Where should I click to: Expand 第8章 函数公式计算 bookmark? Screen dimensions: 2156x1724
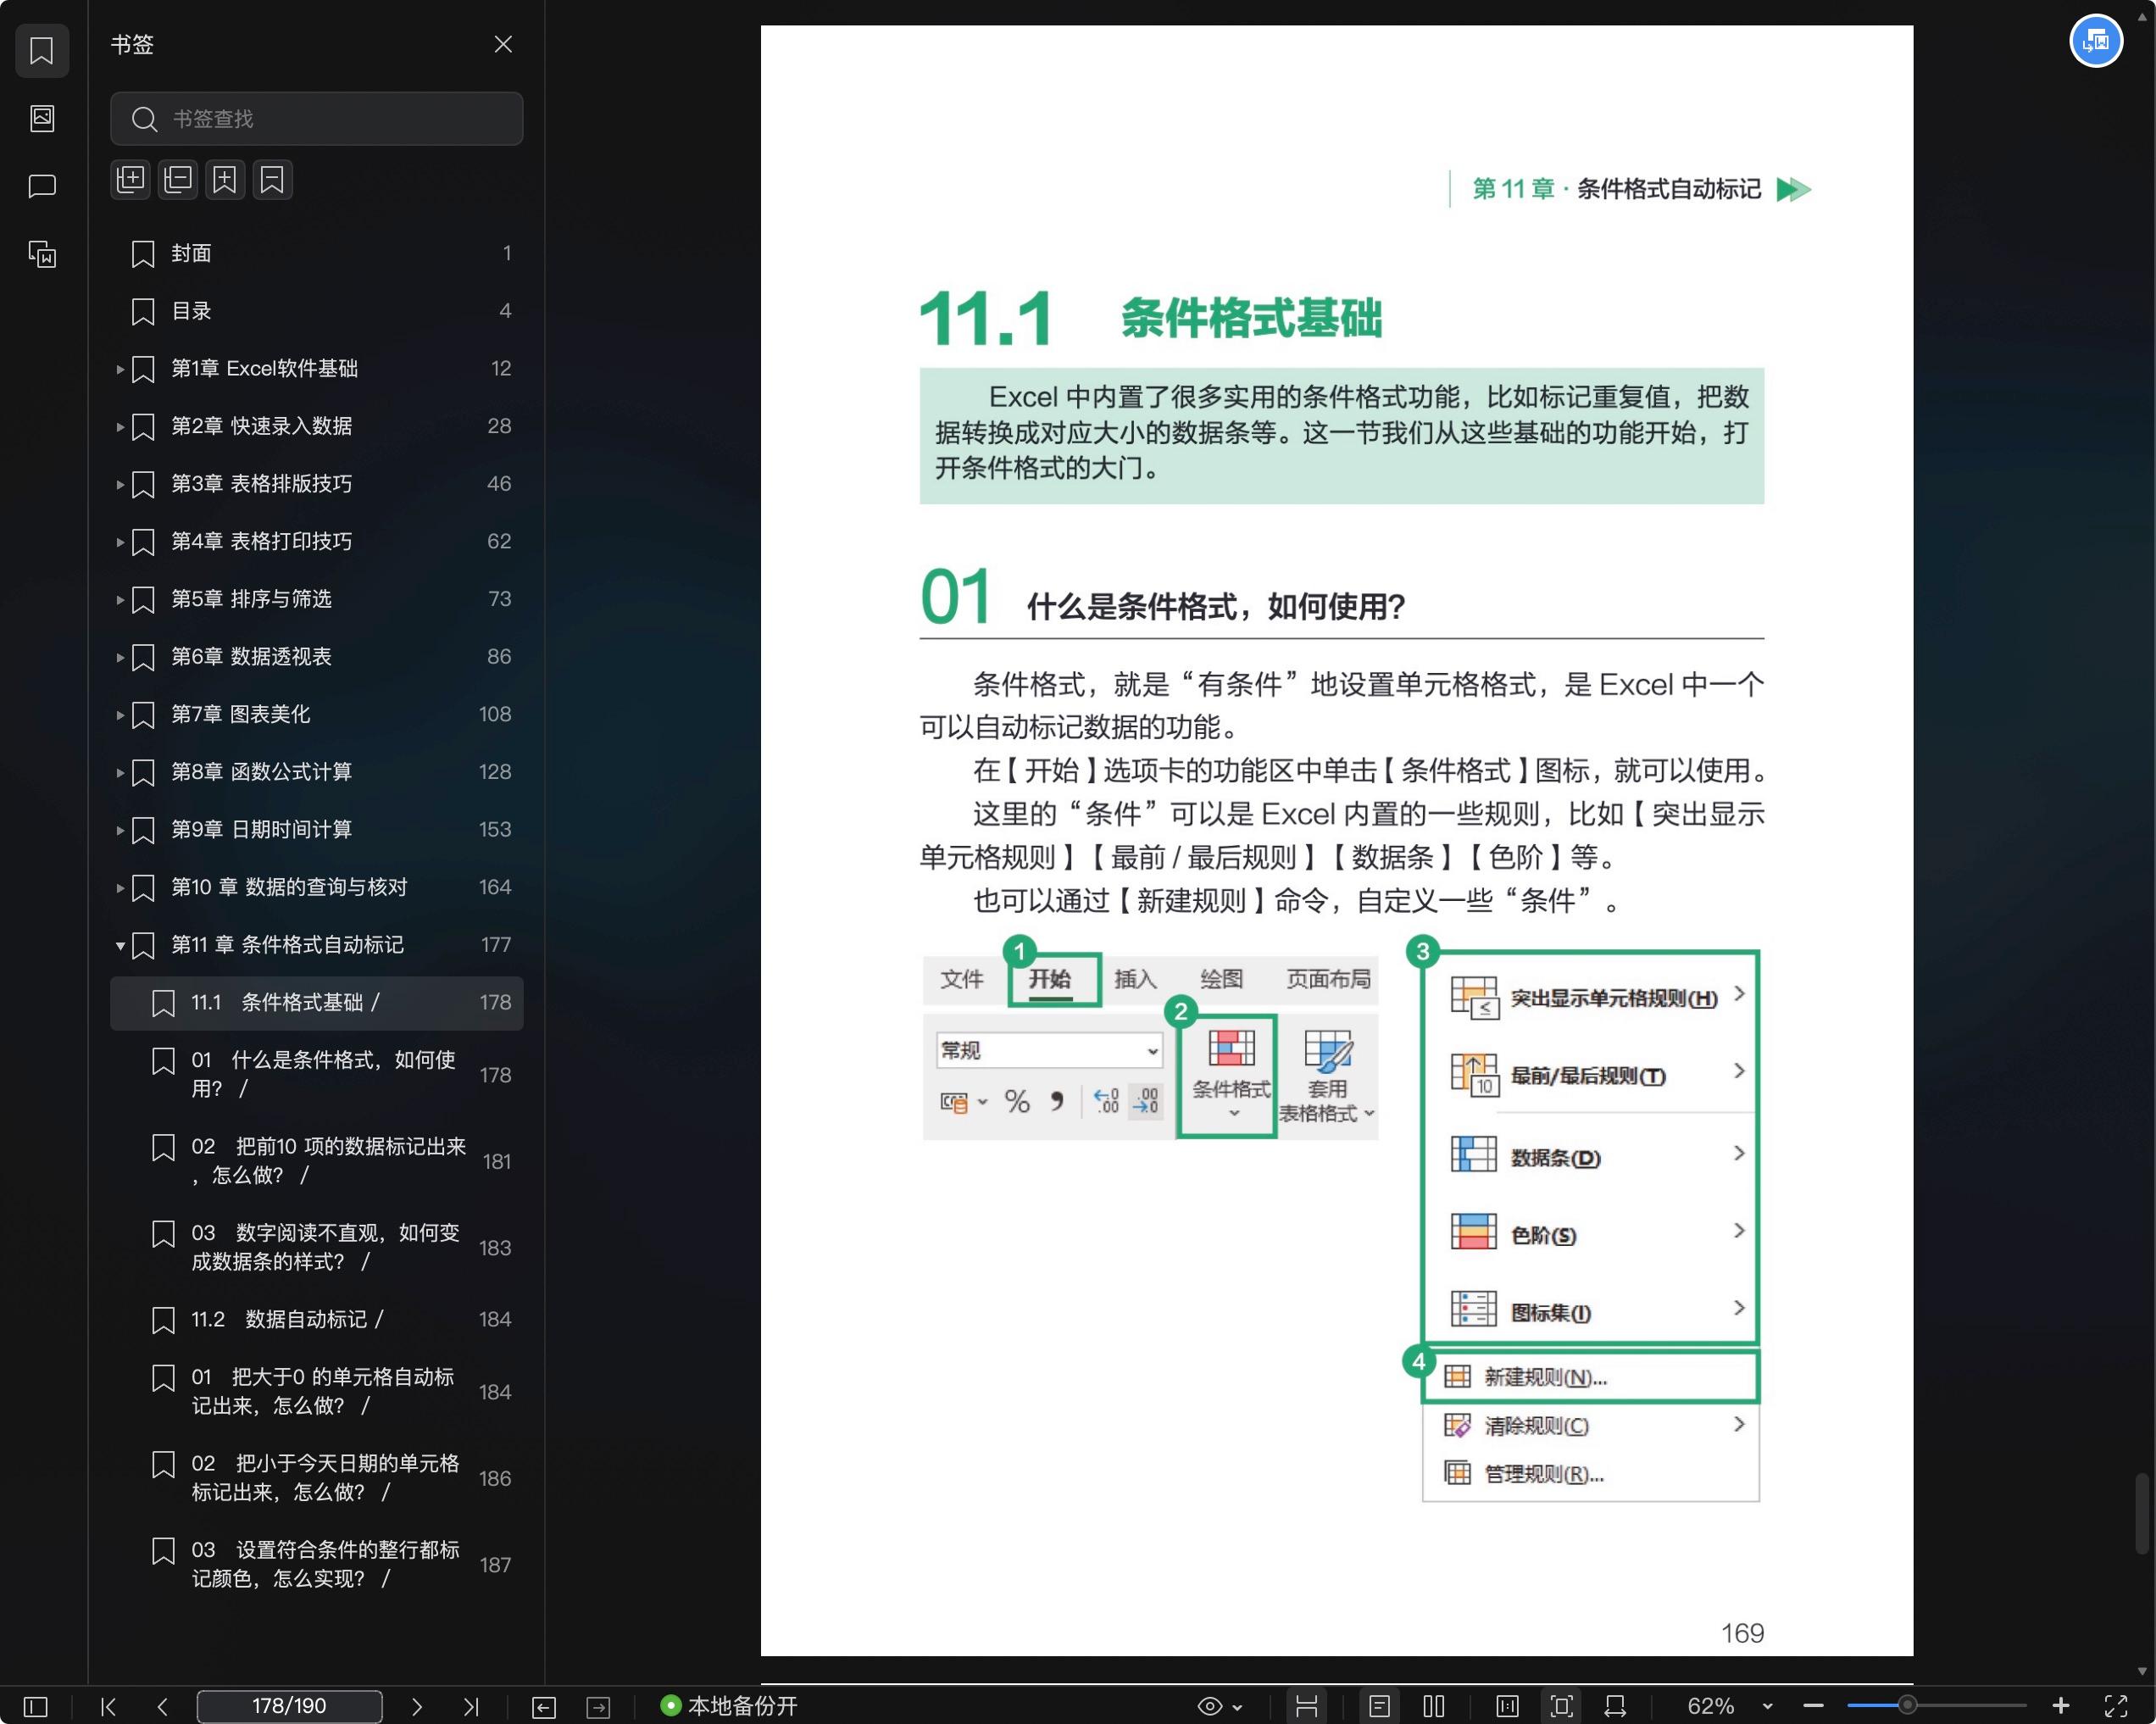pyautogui.click(x=120, y=772)
